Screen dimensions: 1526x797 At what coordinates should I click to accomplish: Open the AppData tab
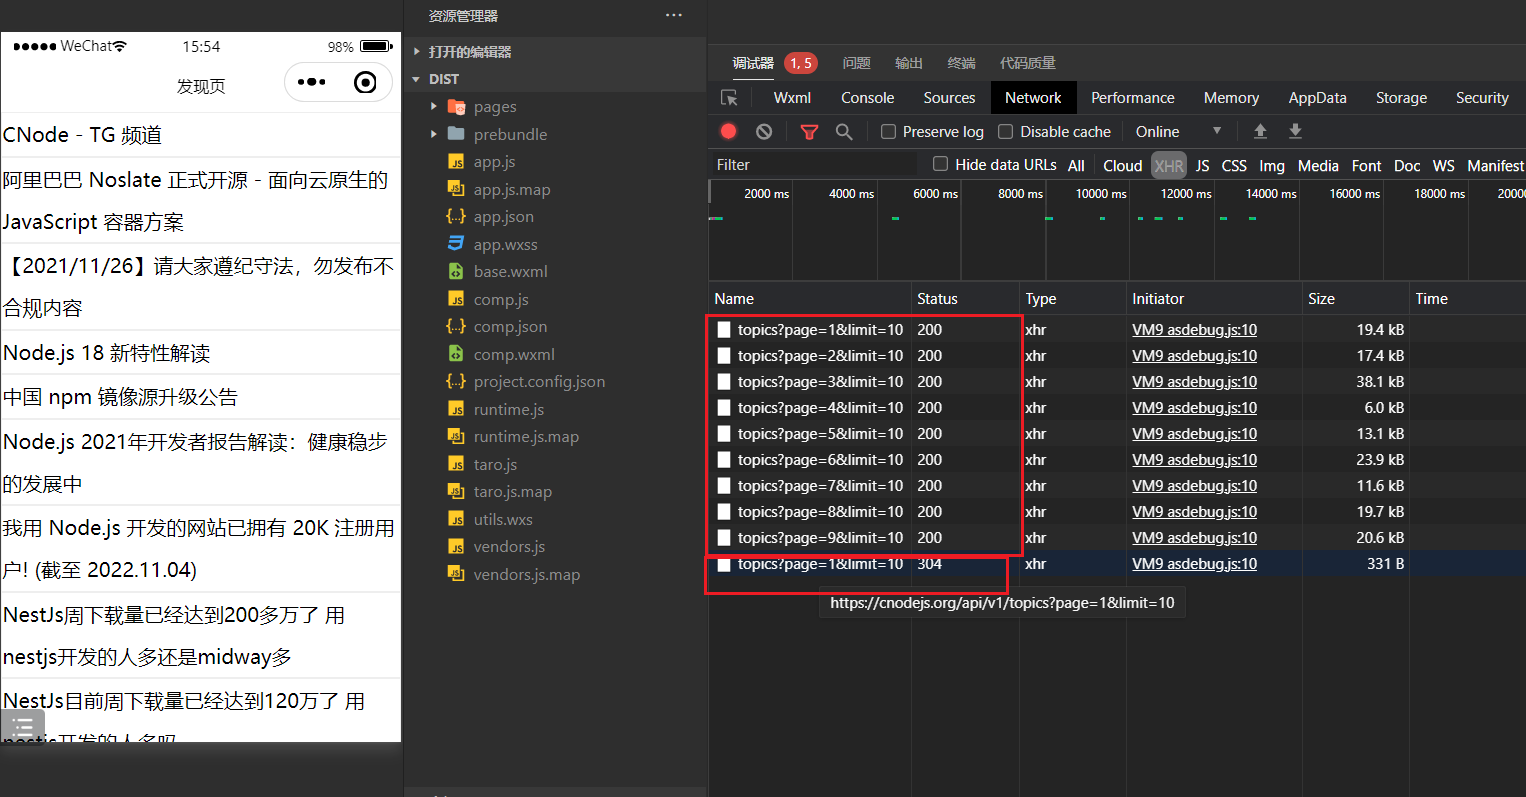(x=1317, y=98)
